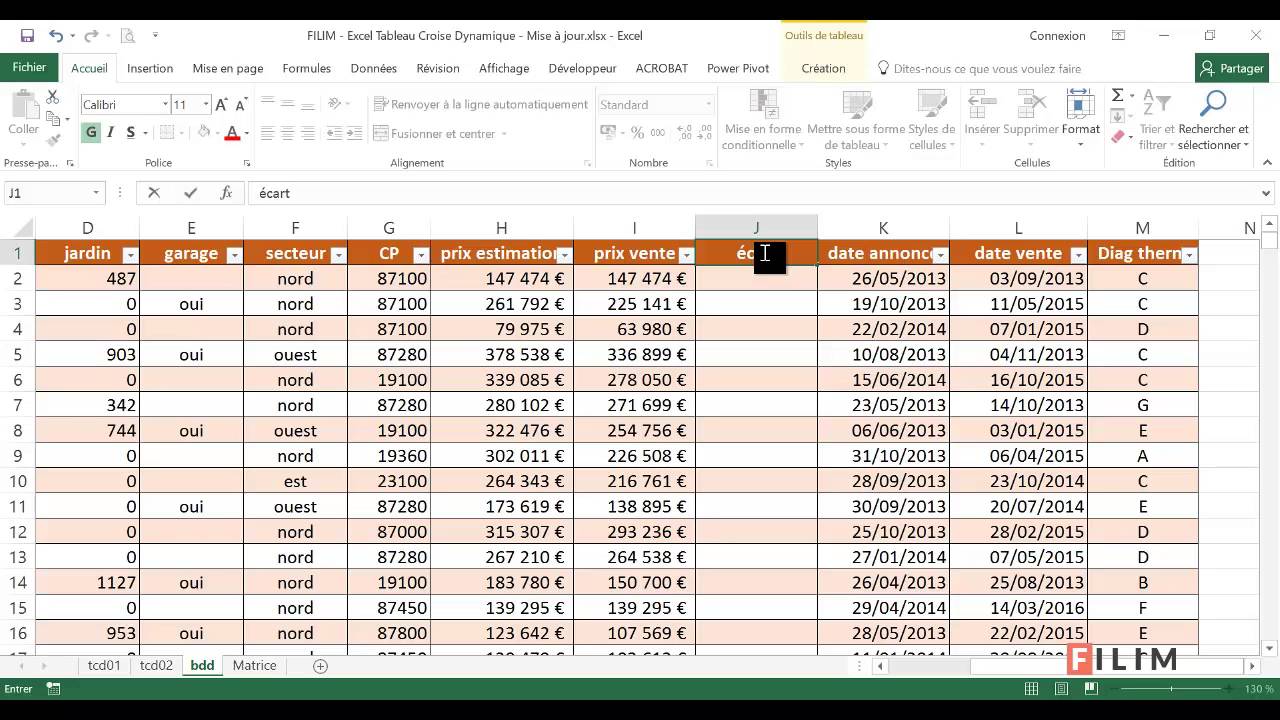
Task: Center-align text with the center icon
Action: click(287, 133)
